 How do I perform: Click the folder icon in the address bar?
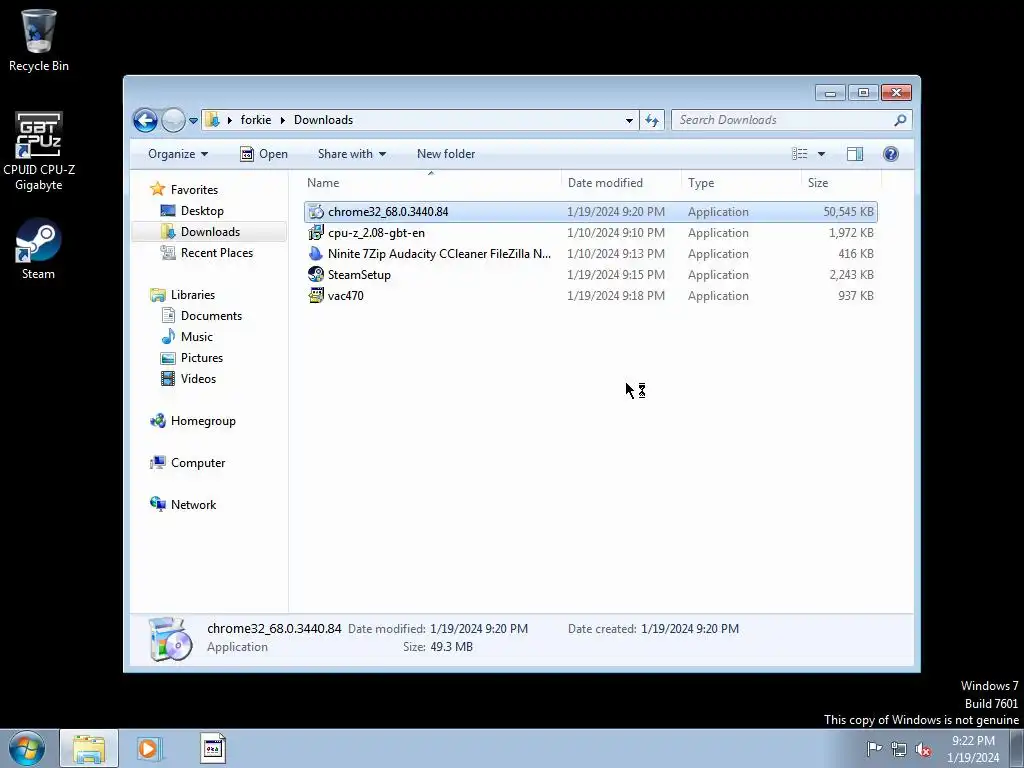point(212,120)
